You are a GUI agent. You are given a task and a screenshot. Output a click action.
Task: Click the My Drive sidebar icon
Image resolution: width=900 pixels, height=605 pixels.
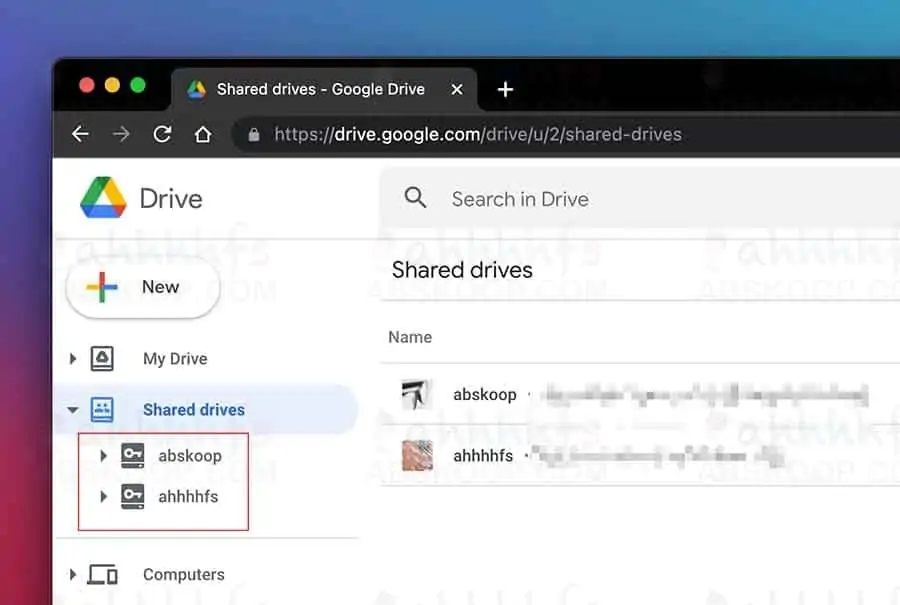tap(101, 357)
